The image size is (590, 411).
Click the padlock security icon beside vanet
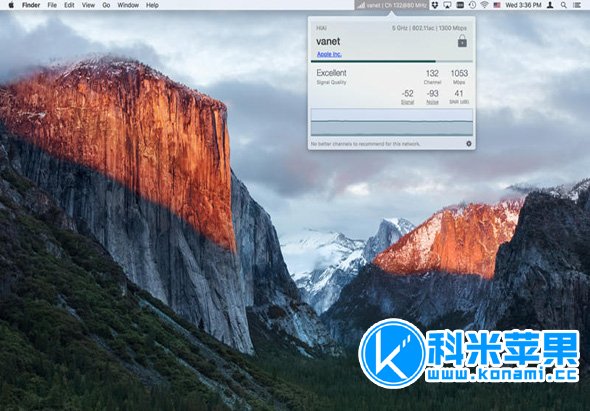(462, 41)
